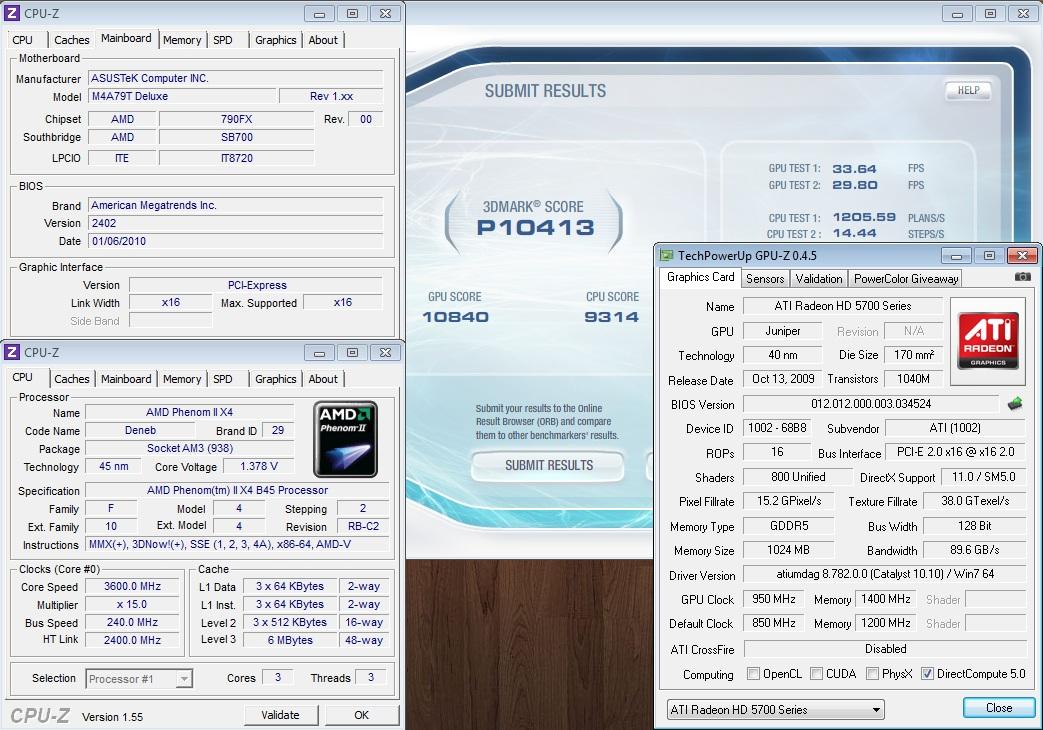Click the Bus Interface PCI-E 2.0 x16 field
This screenshot has width=1043, height=730.
955,453
